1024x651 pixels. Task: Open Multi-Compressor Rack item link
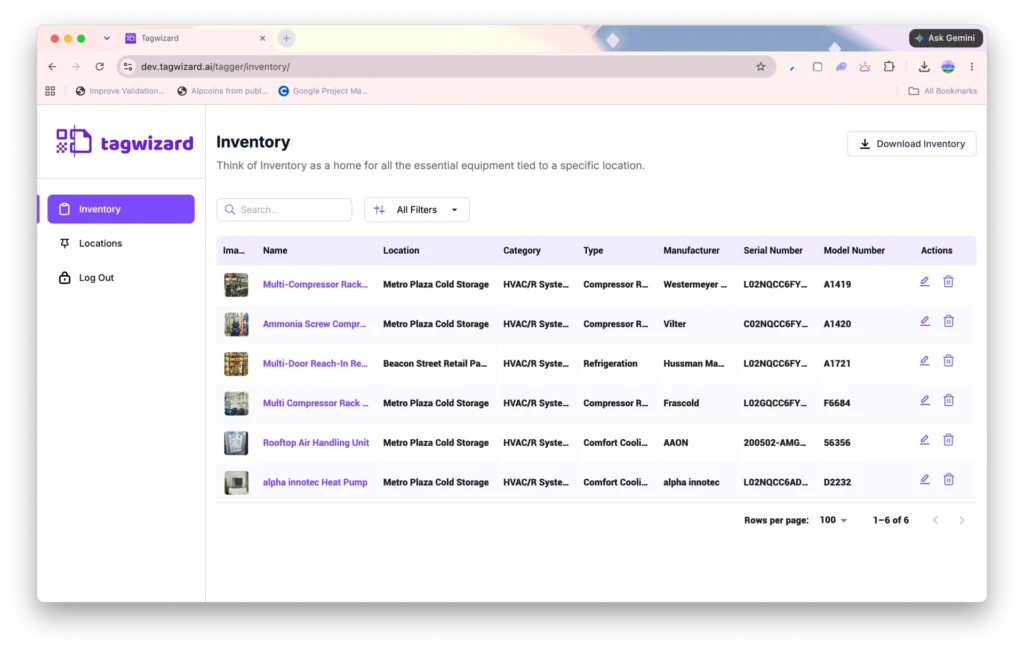[x=315, y=284]
